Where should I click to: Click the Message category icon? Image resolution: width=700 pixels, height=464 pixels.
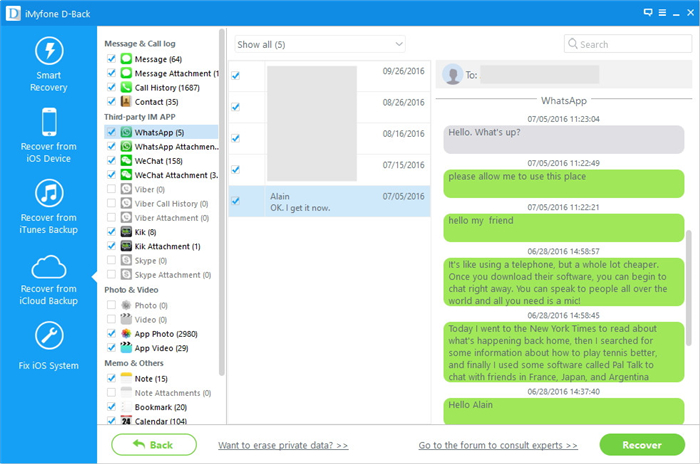pos(126,59)
